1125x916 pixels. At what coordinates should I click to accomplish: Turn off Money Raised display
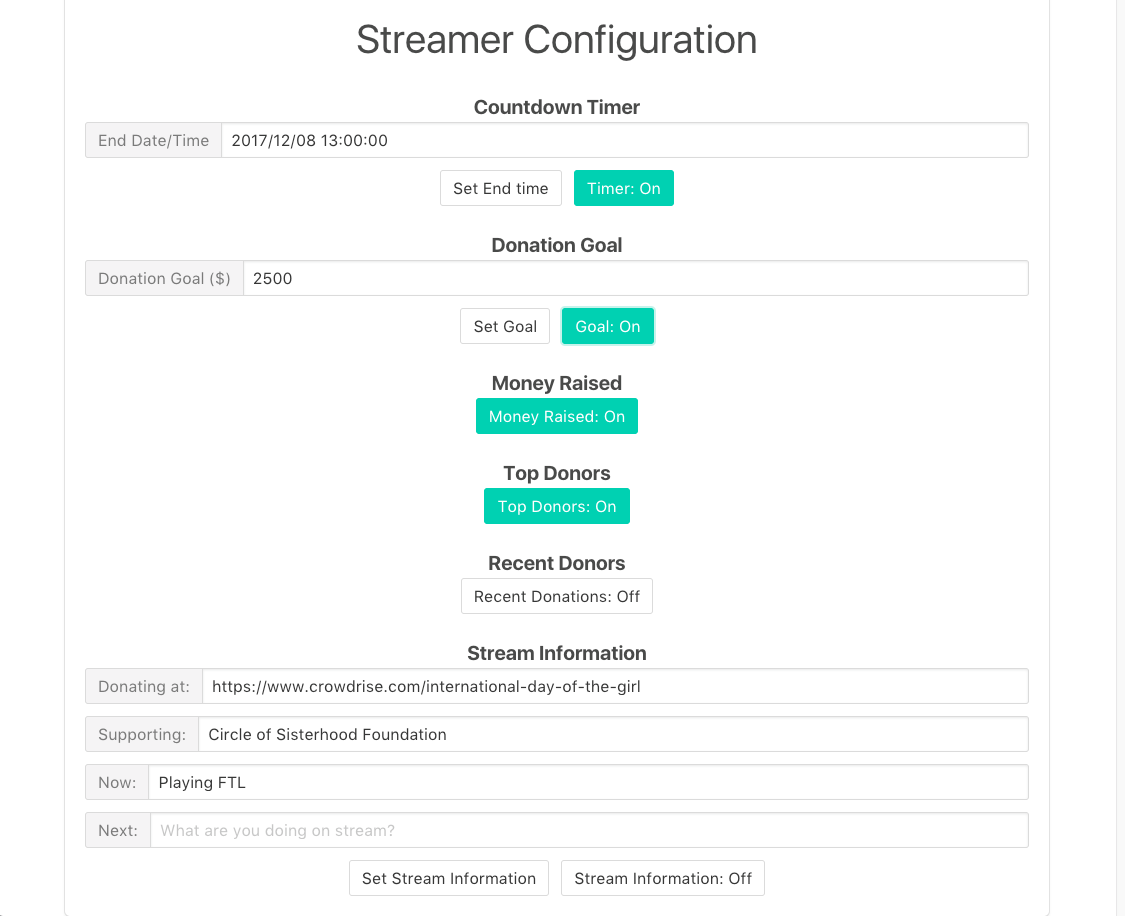click(x=557, y=416)
